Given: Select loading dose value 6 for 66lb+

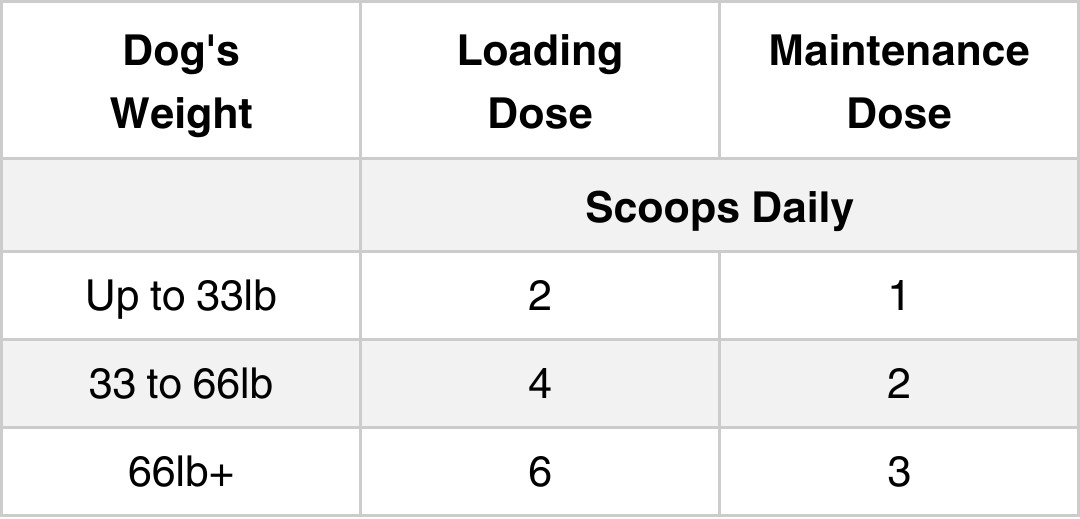Looking at the screenshot, I should click(540, 472).
